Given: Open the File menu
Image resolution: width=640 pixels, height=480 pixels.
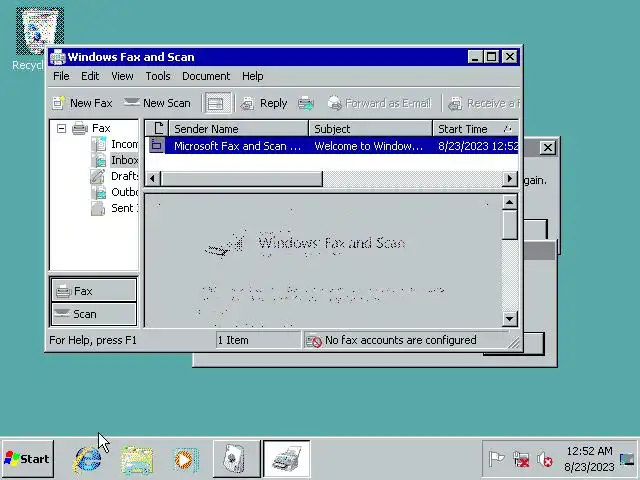Looking at the screenshot, I should [x=61, y=76].
